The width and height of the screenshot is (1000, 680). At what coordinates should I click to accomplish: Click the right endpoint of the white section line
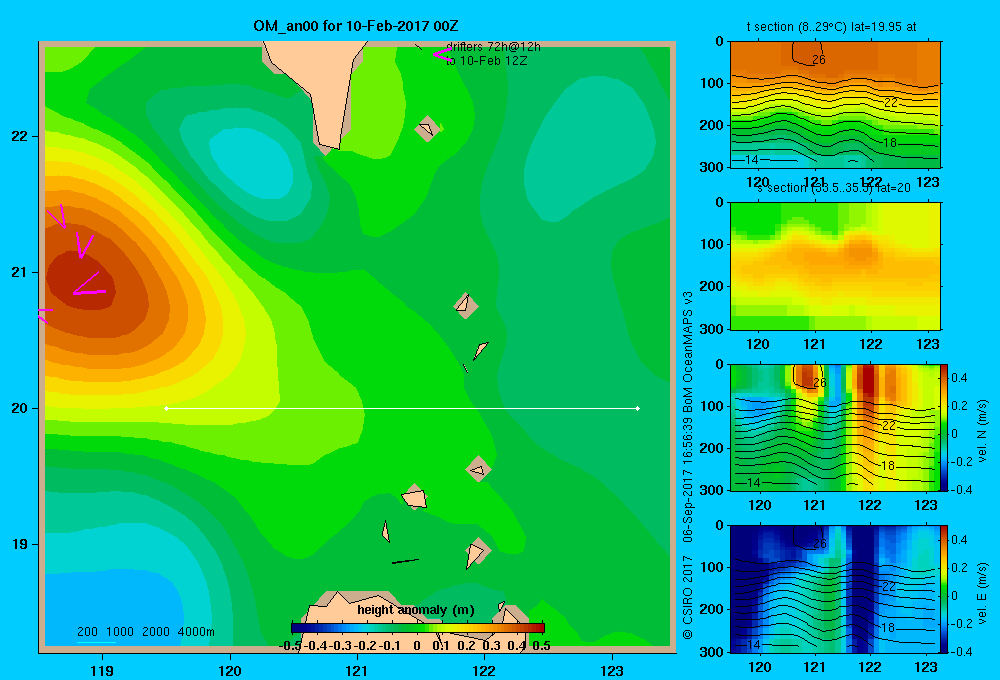[x=638, y=408]
